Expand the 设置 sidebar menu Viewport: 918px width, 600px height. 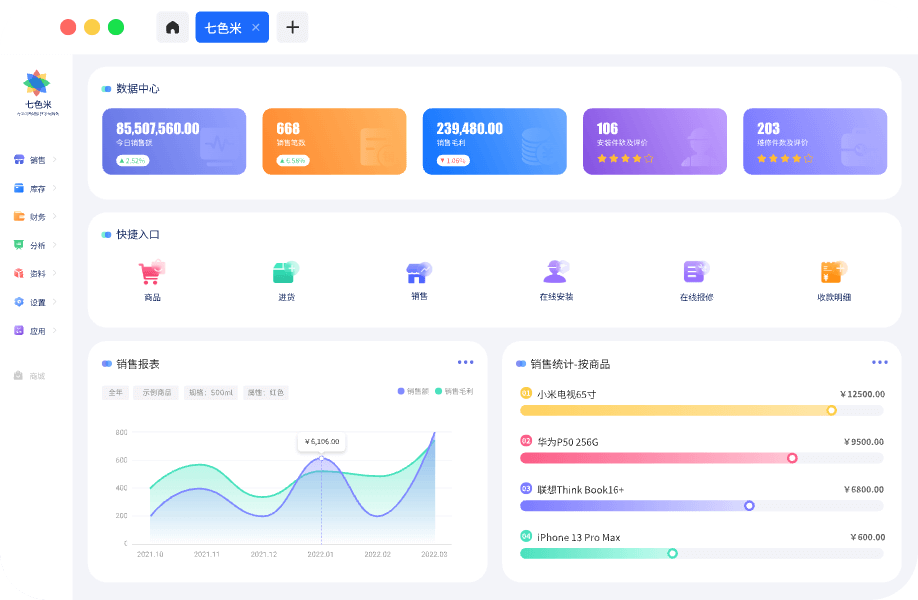pos(35,302)
